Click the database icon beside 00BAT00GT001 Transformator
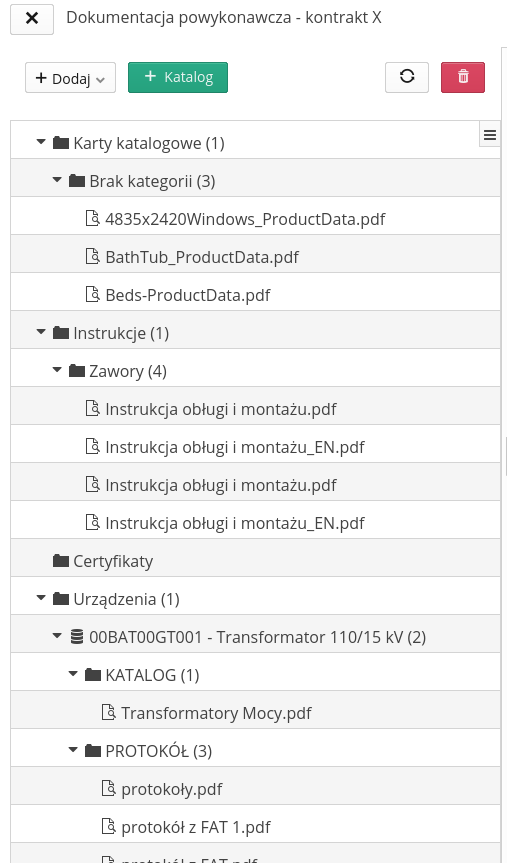Image resolution: width=507 pixels, height=863 pixels. point(77,637)
